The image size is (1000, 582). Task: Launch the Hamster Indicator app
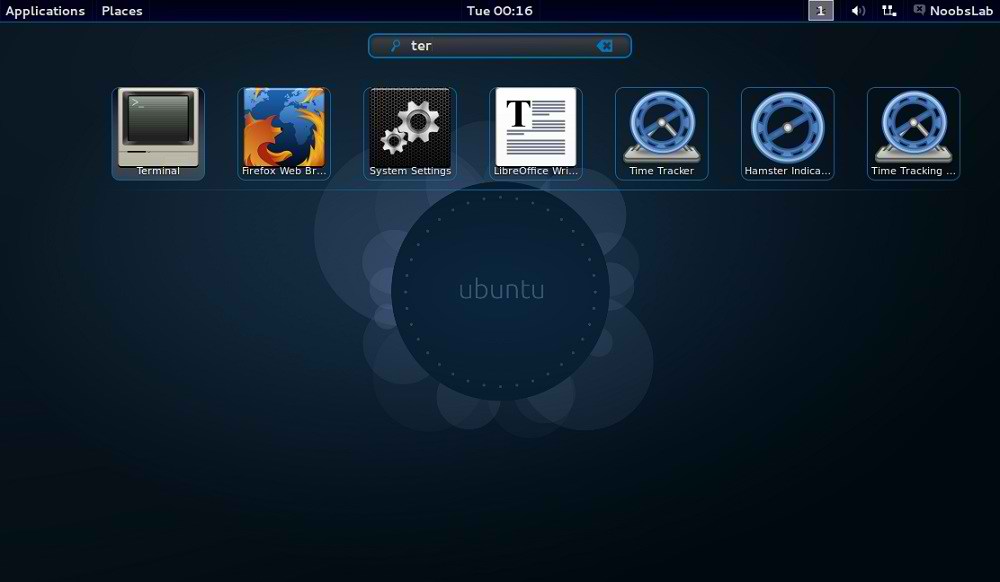pos(788,133)
